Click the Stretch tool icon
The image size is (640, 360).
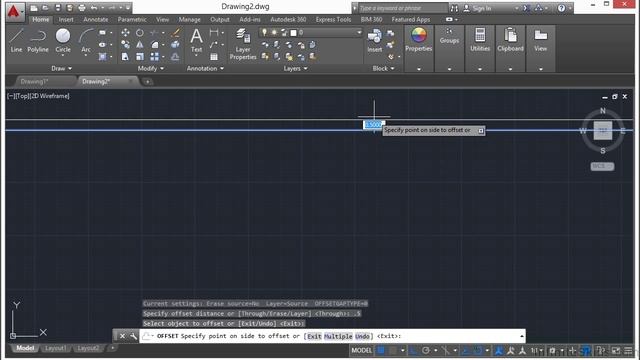pyautogui.click(x=125, y=56)
